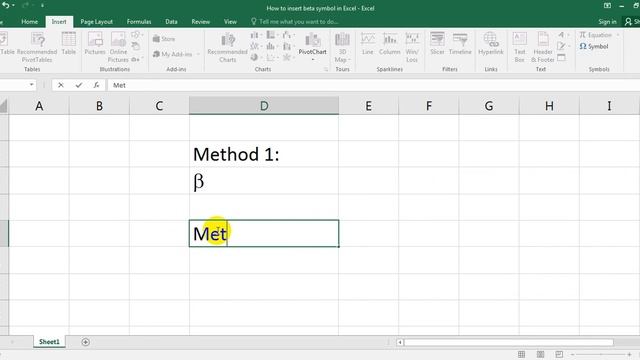This screenshot has height=360, width=640.
Task: Expand the My Add-ins dropdown arrow
Action: coord(198,54)
